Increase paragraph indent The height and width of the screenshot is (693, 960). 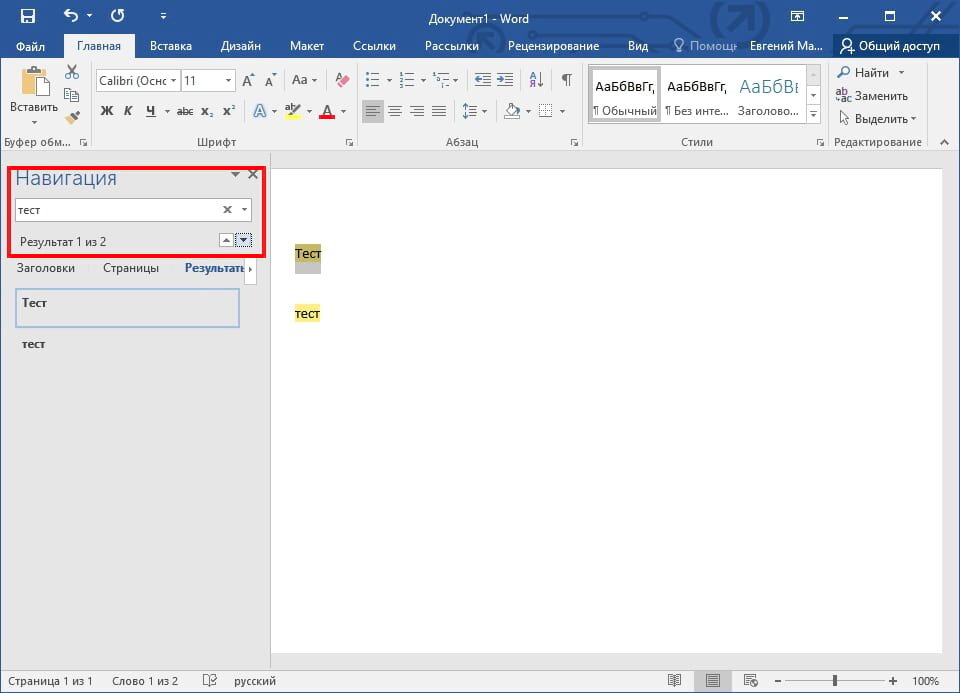click(x=505, y=80)
